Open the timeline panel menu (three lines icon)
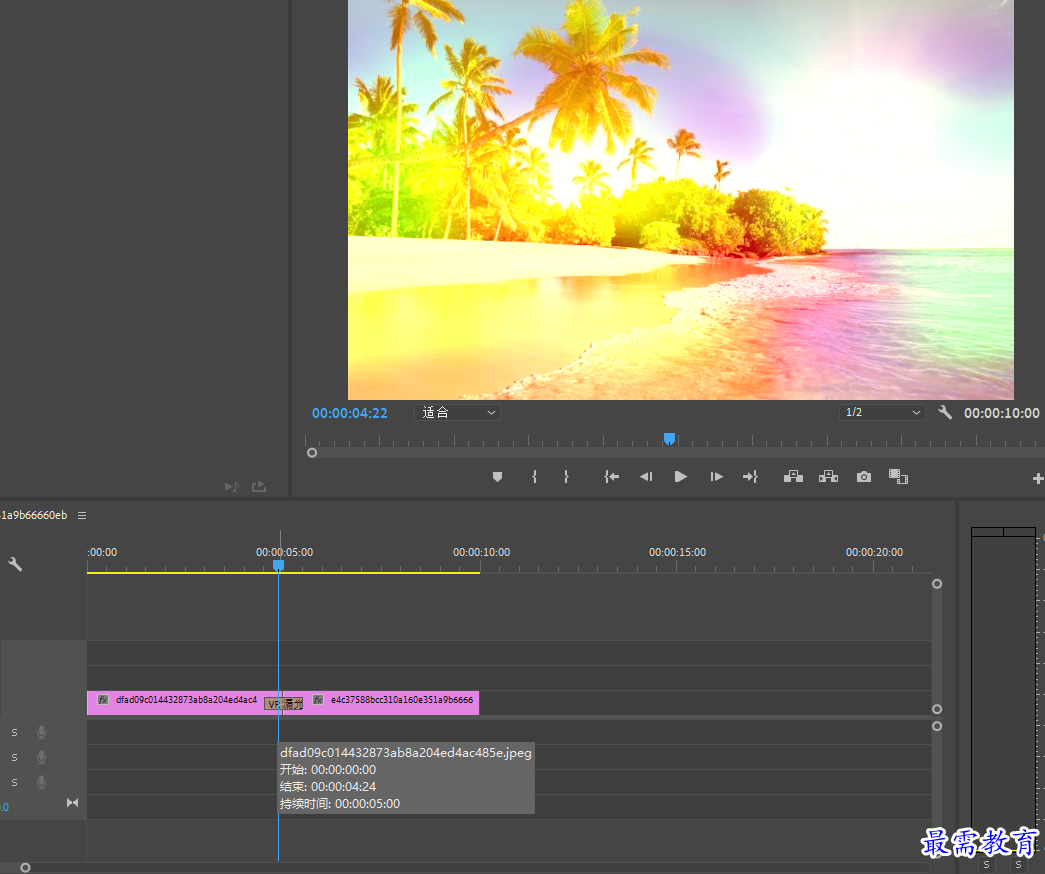 82,515
